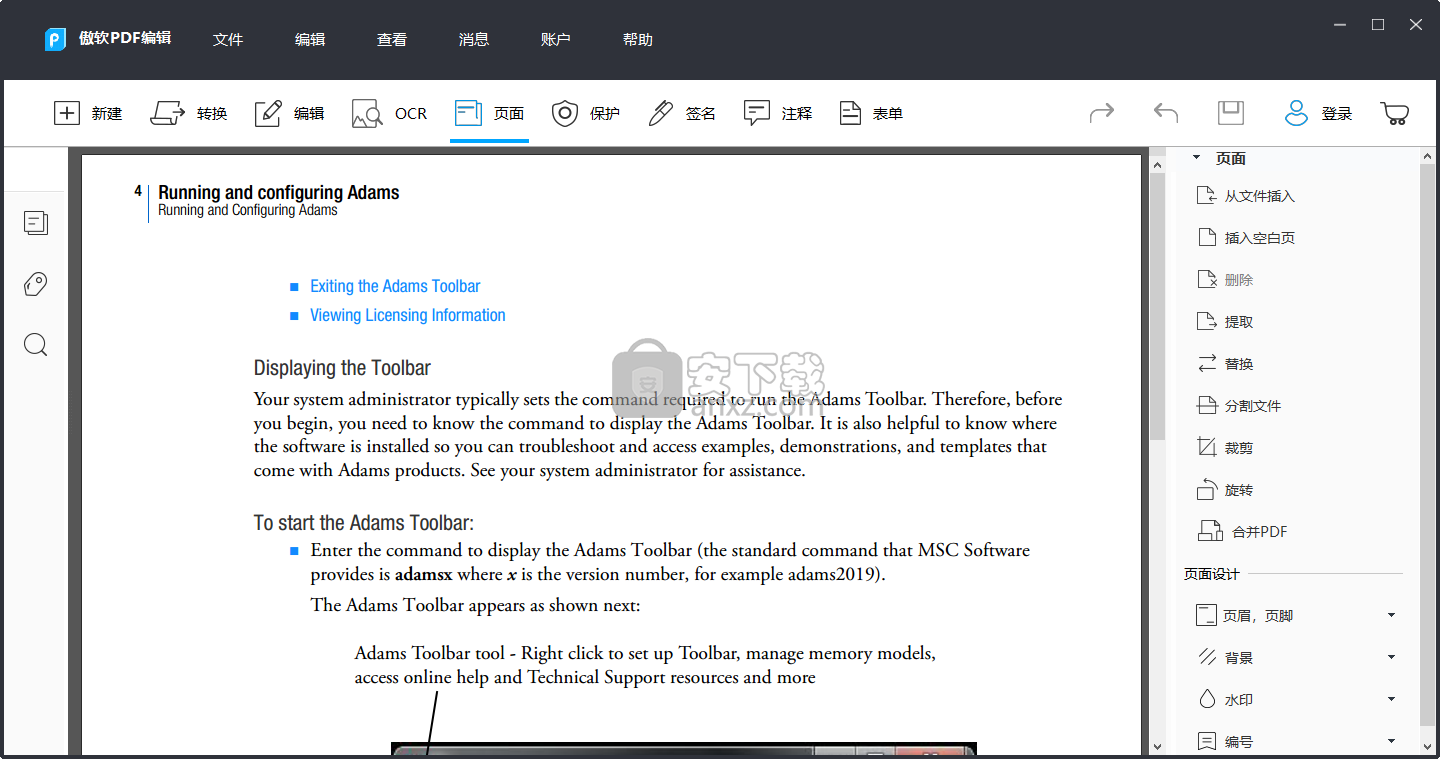The image size is (1440, 759).
Task: Expand the 水印 (Watermark) dropdown
Action: pos(1391,700)
